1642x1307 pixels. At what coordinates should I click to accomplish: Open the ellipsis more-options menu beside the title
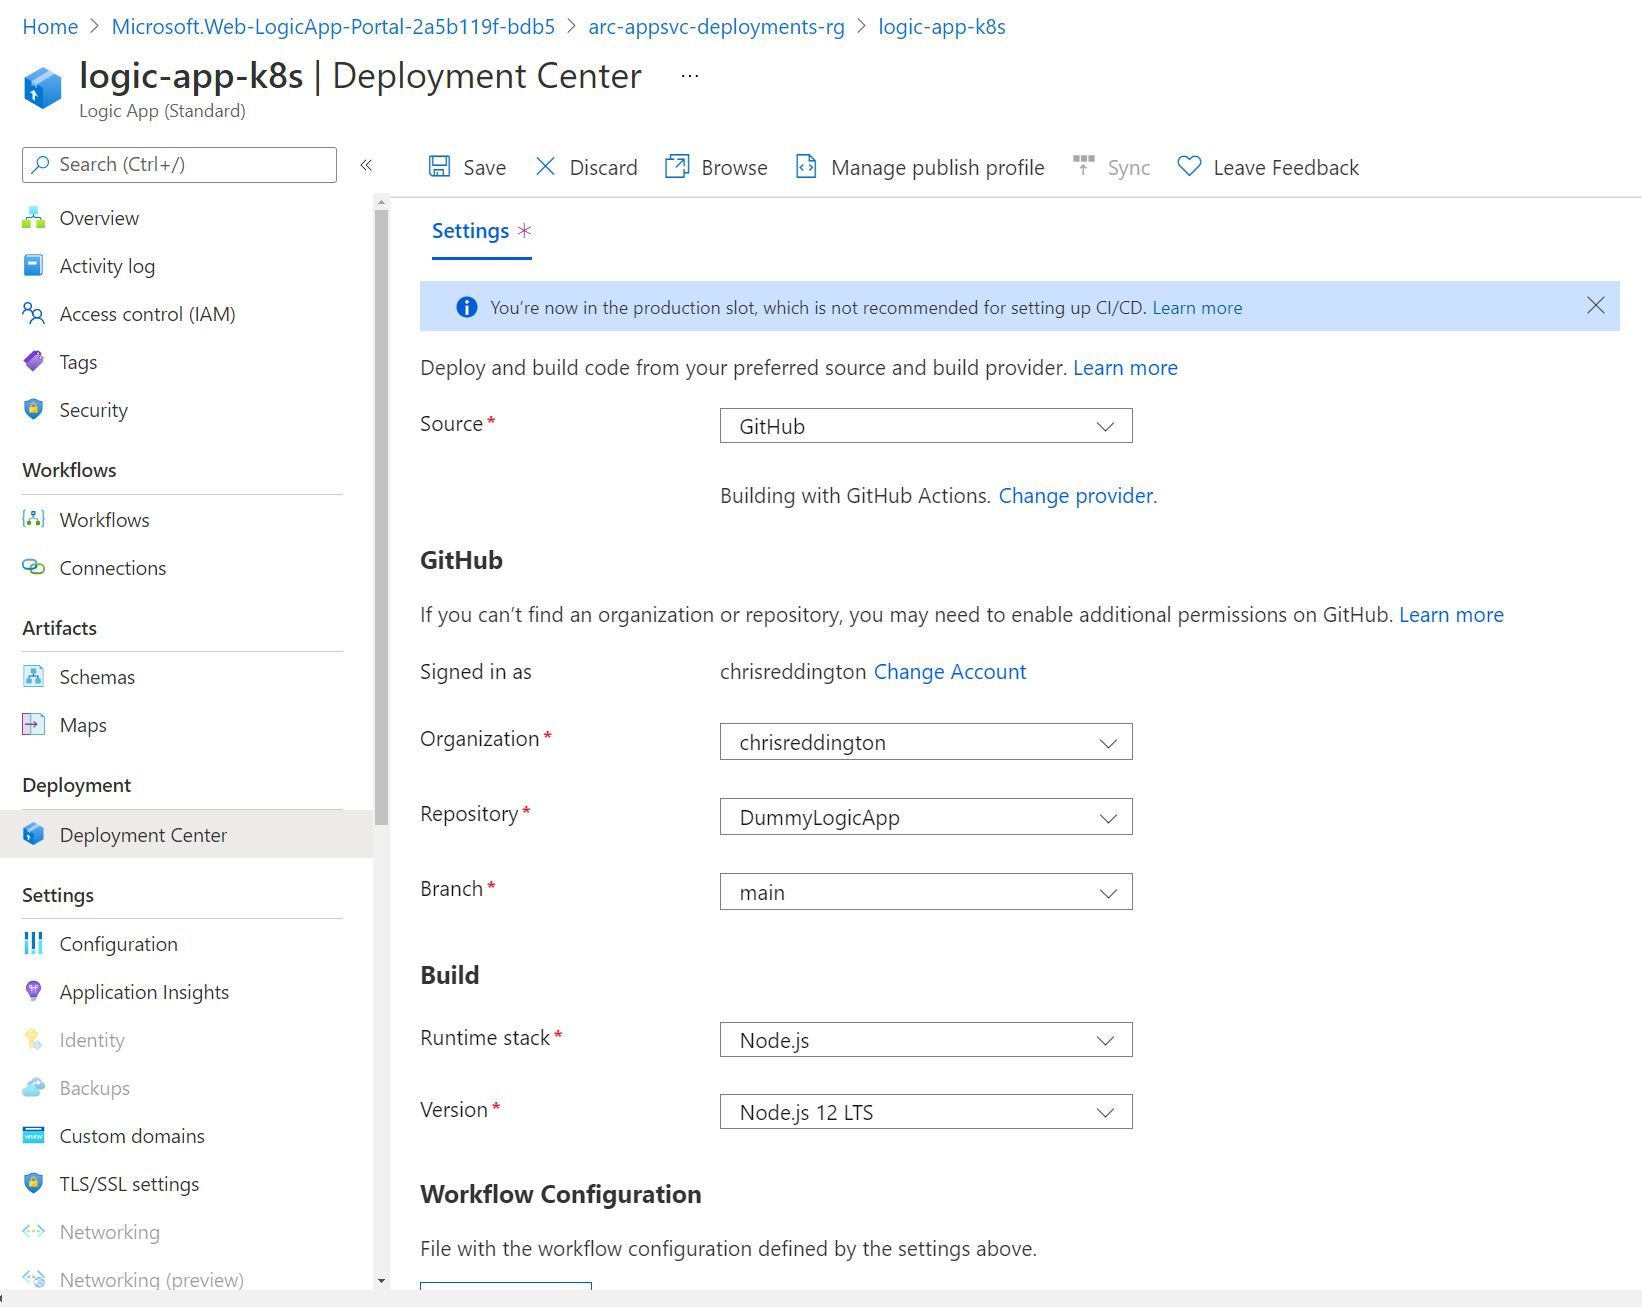tap(690, 76)
